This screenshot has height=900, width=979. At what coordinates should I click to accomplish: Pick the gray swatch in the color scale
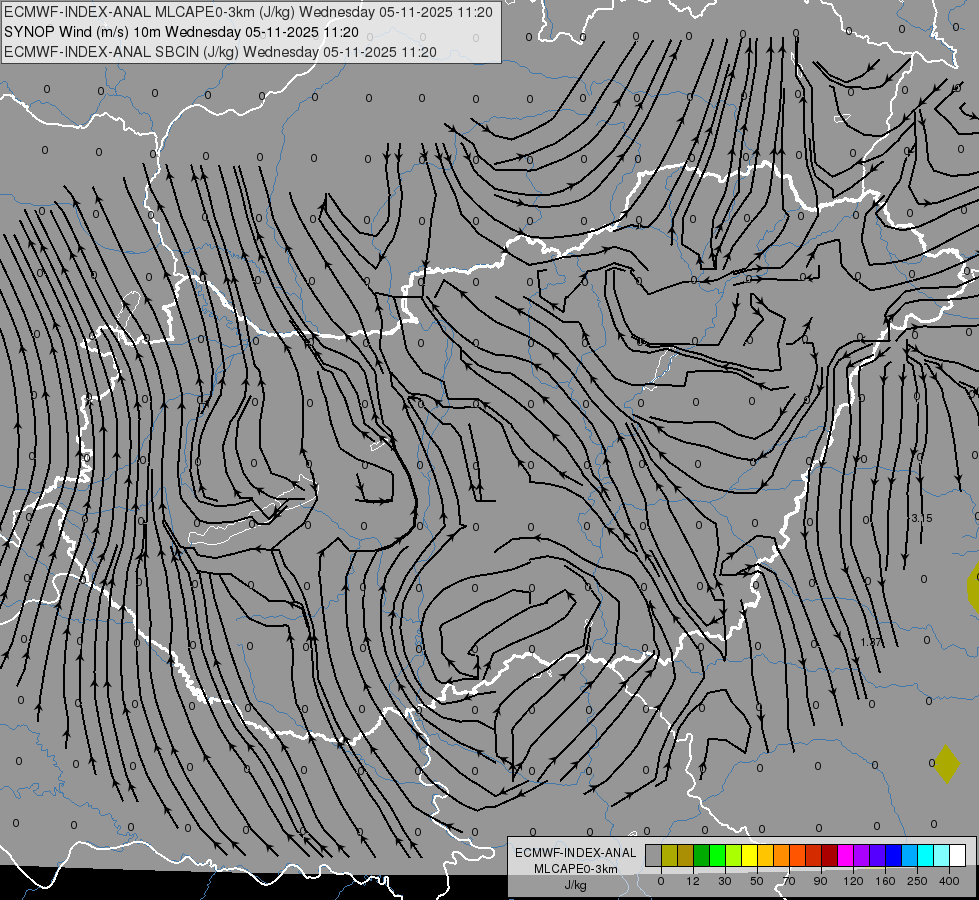653,856
